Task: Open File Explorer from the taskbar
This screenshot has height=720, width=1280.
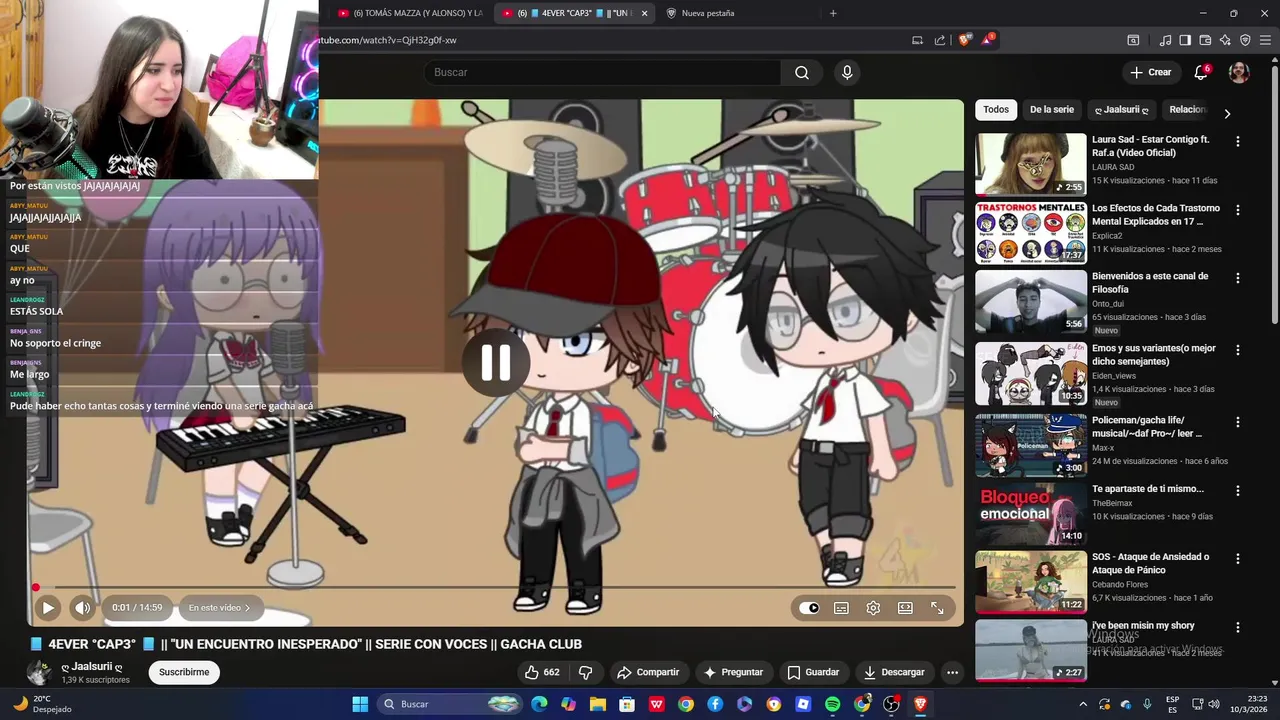Action: pyautogui.click(x=598, y=704)
